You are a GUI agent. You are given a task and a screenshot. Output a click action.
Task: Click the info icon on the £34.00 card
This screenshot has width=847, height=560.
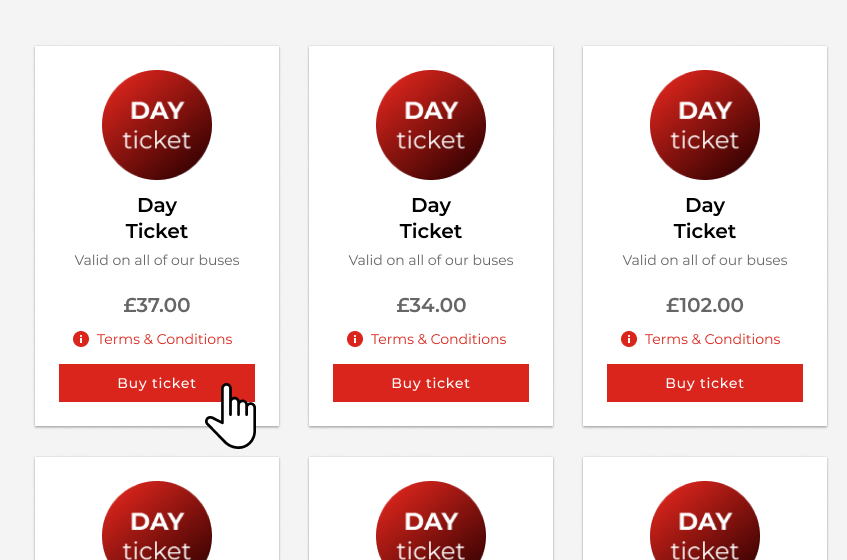[355, 339]
